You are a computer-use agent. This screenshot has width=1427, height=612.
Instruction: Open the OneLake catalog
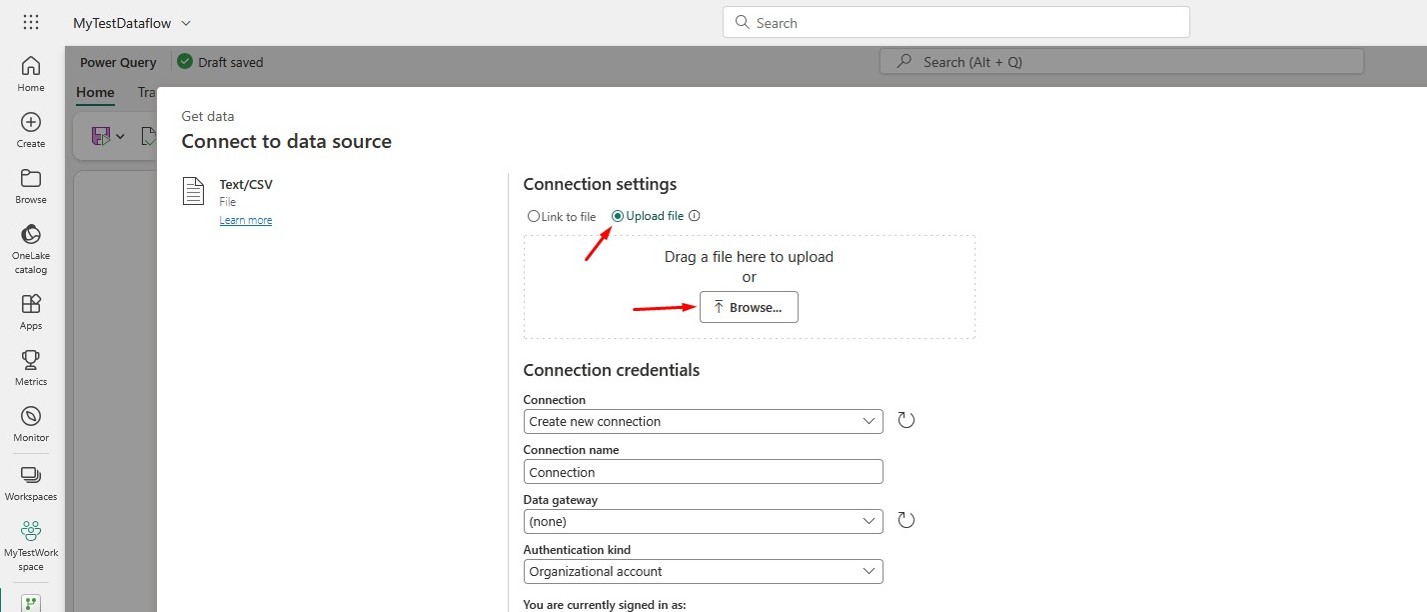tap(31, 249)
